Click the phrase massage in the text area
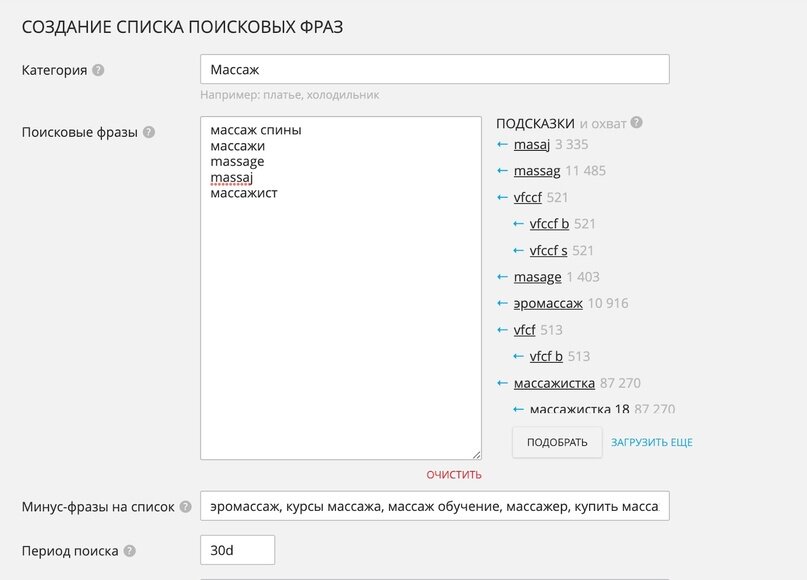This screenshot has height=580, width=807. (237, 162)
